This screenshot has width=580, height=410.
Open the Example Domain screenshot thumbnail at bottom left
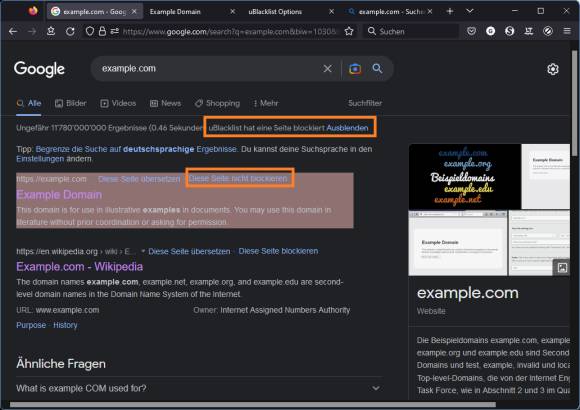pyautogui.click(x=458, y=243)
